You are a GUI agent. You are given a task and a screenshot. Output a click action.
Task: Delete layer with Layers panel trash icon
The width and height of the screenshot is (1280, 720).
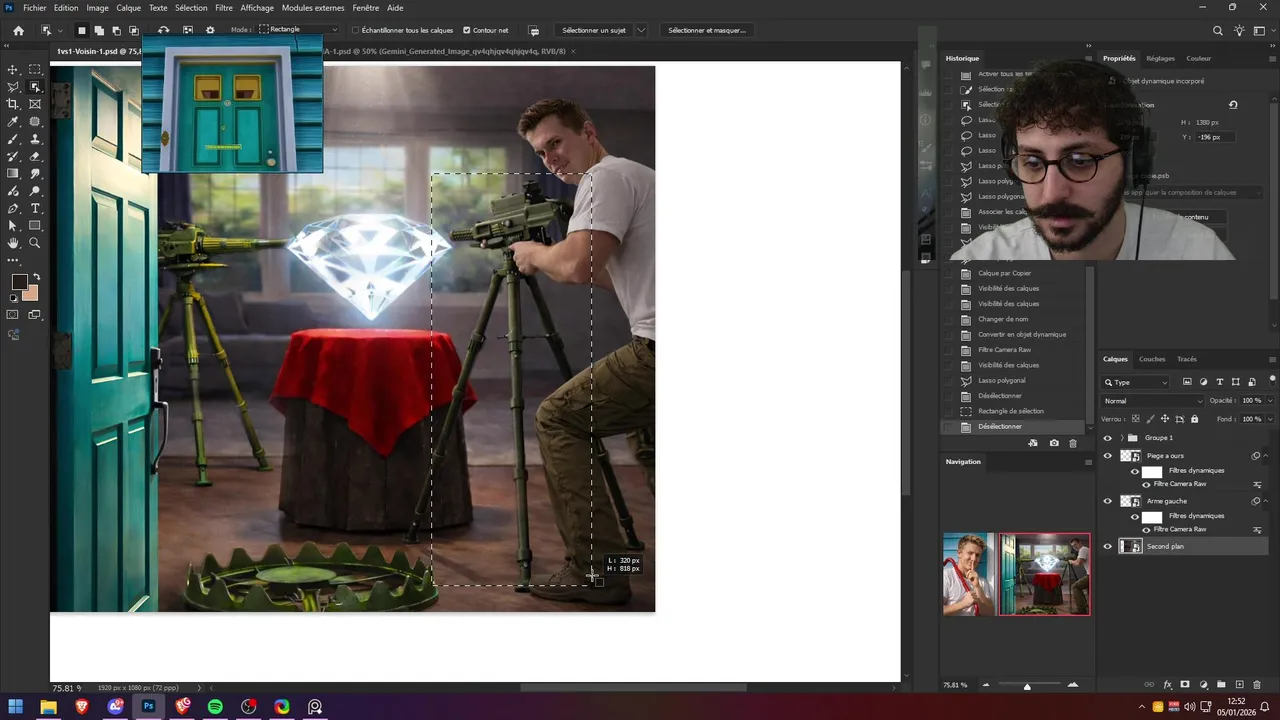click(1257, 685)
